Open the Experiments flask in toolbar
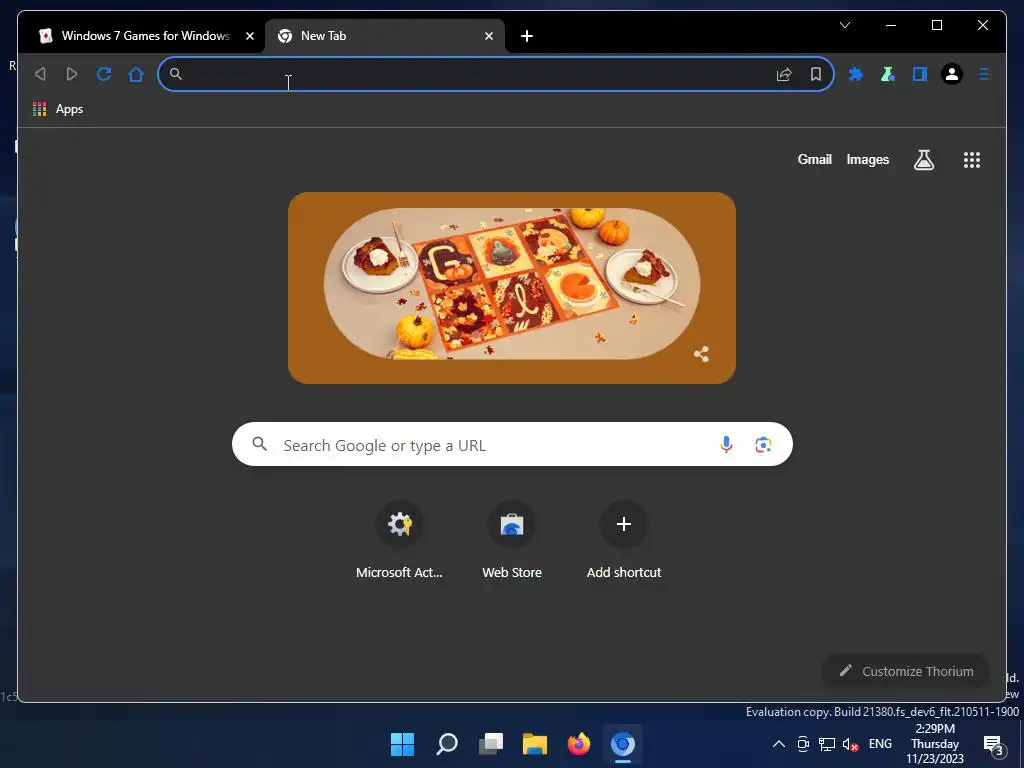 pos(888,74)
